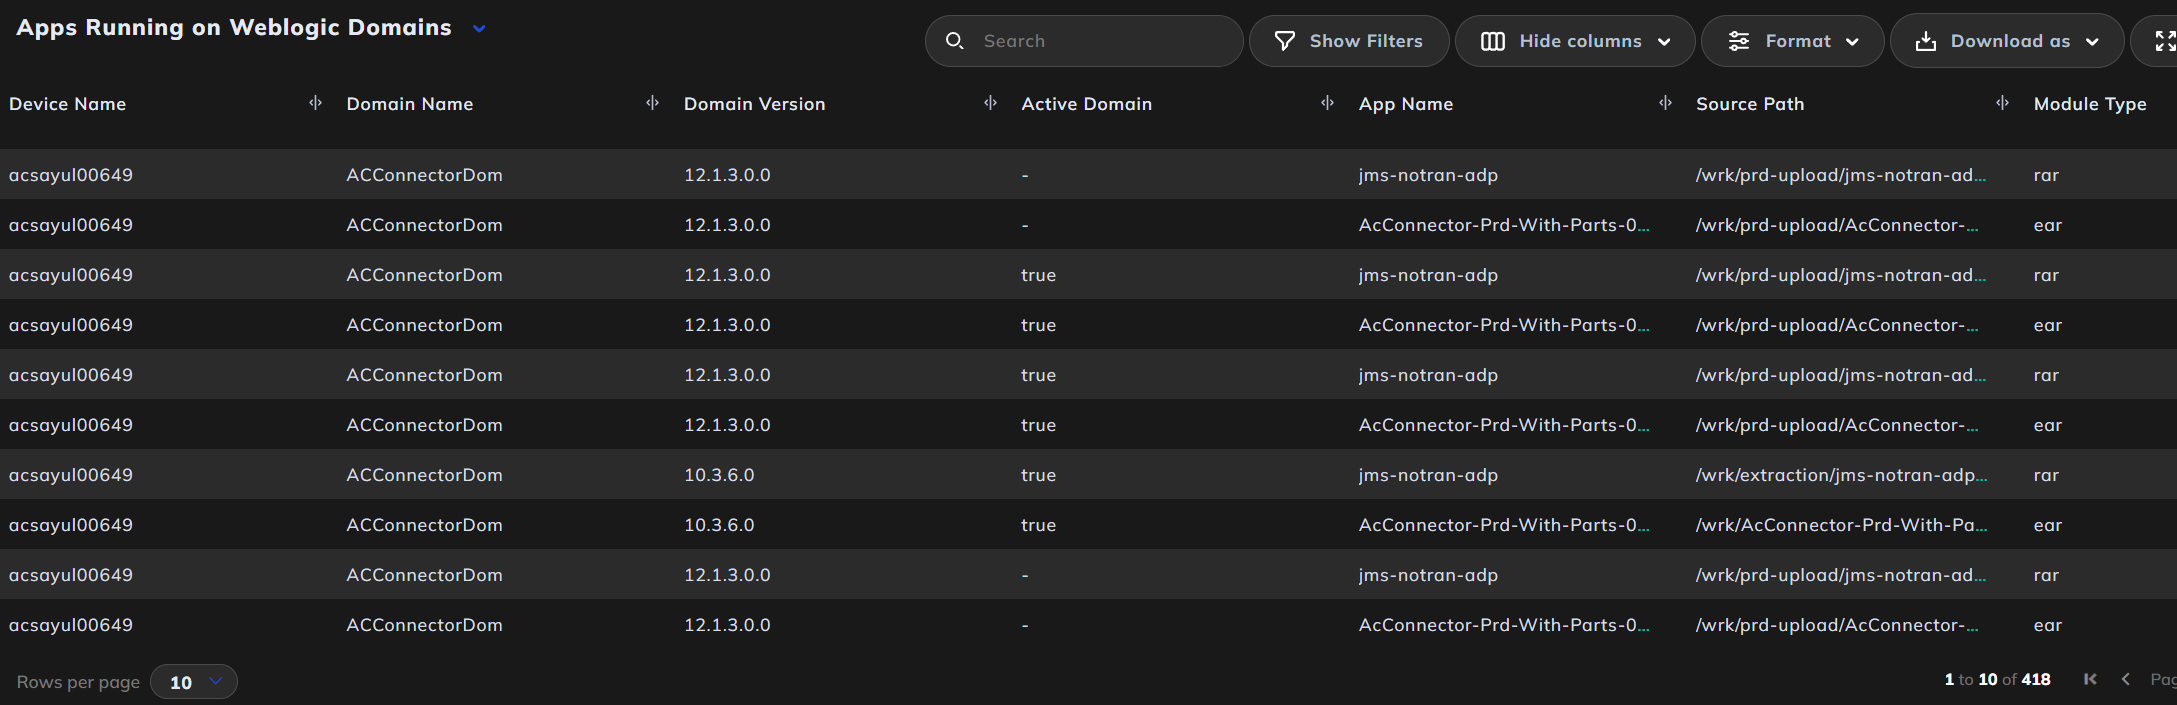Click the Source Path column resize handle icon

tap(2002, 103)
